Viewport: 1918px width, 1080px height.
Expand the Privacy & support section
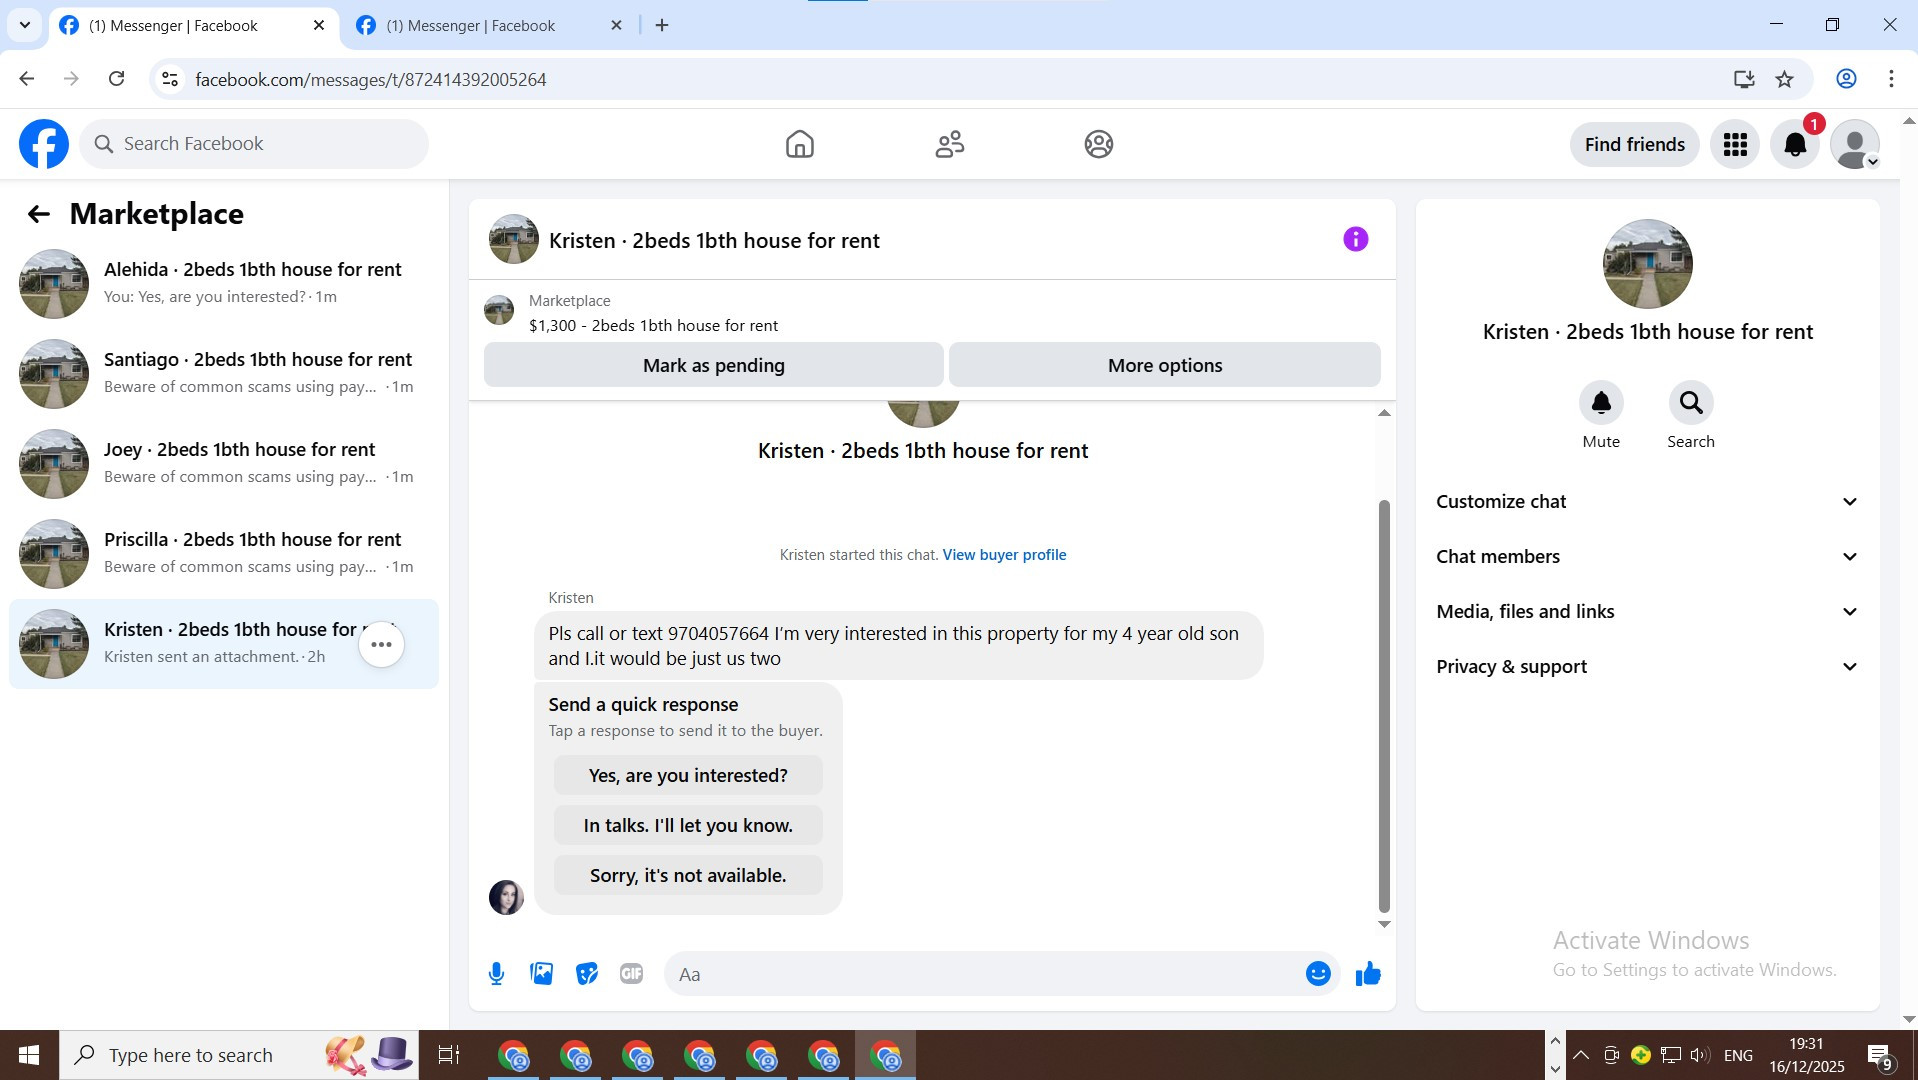[1648, 667]
